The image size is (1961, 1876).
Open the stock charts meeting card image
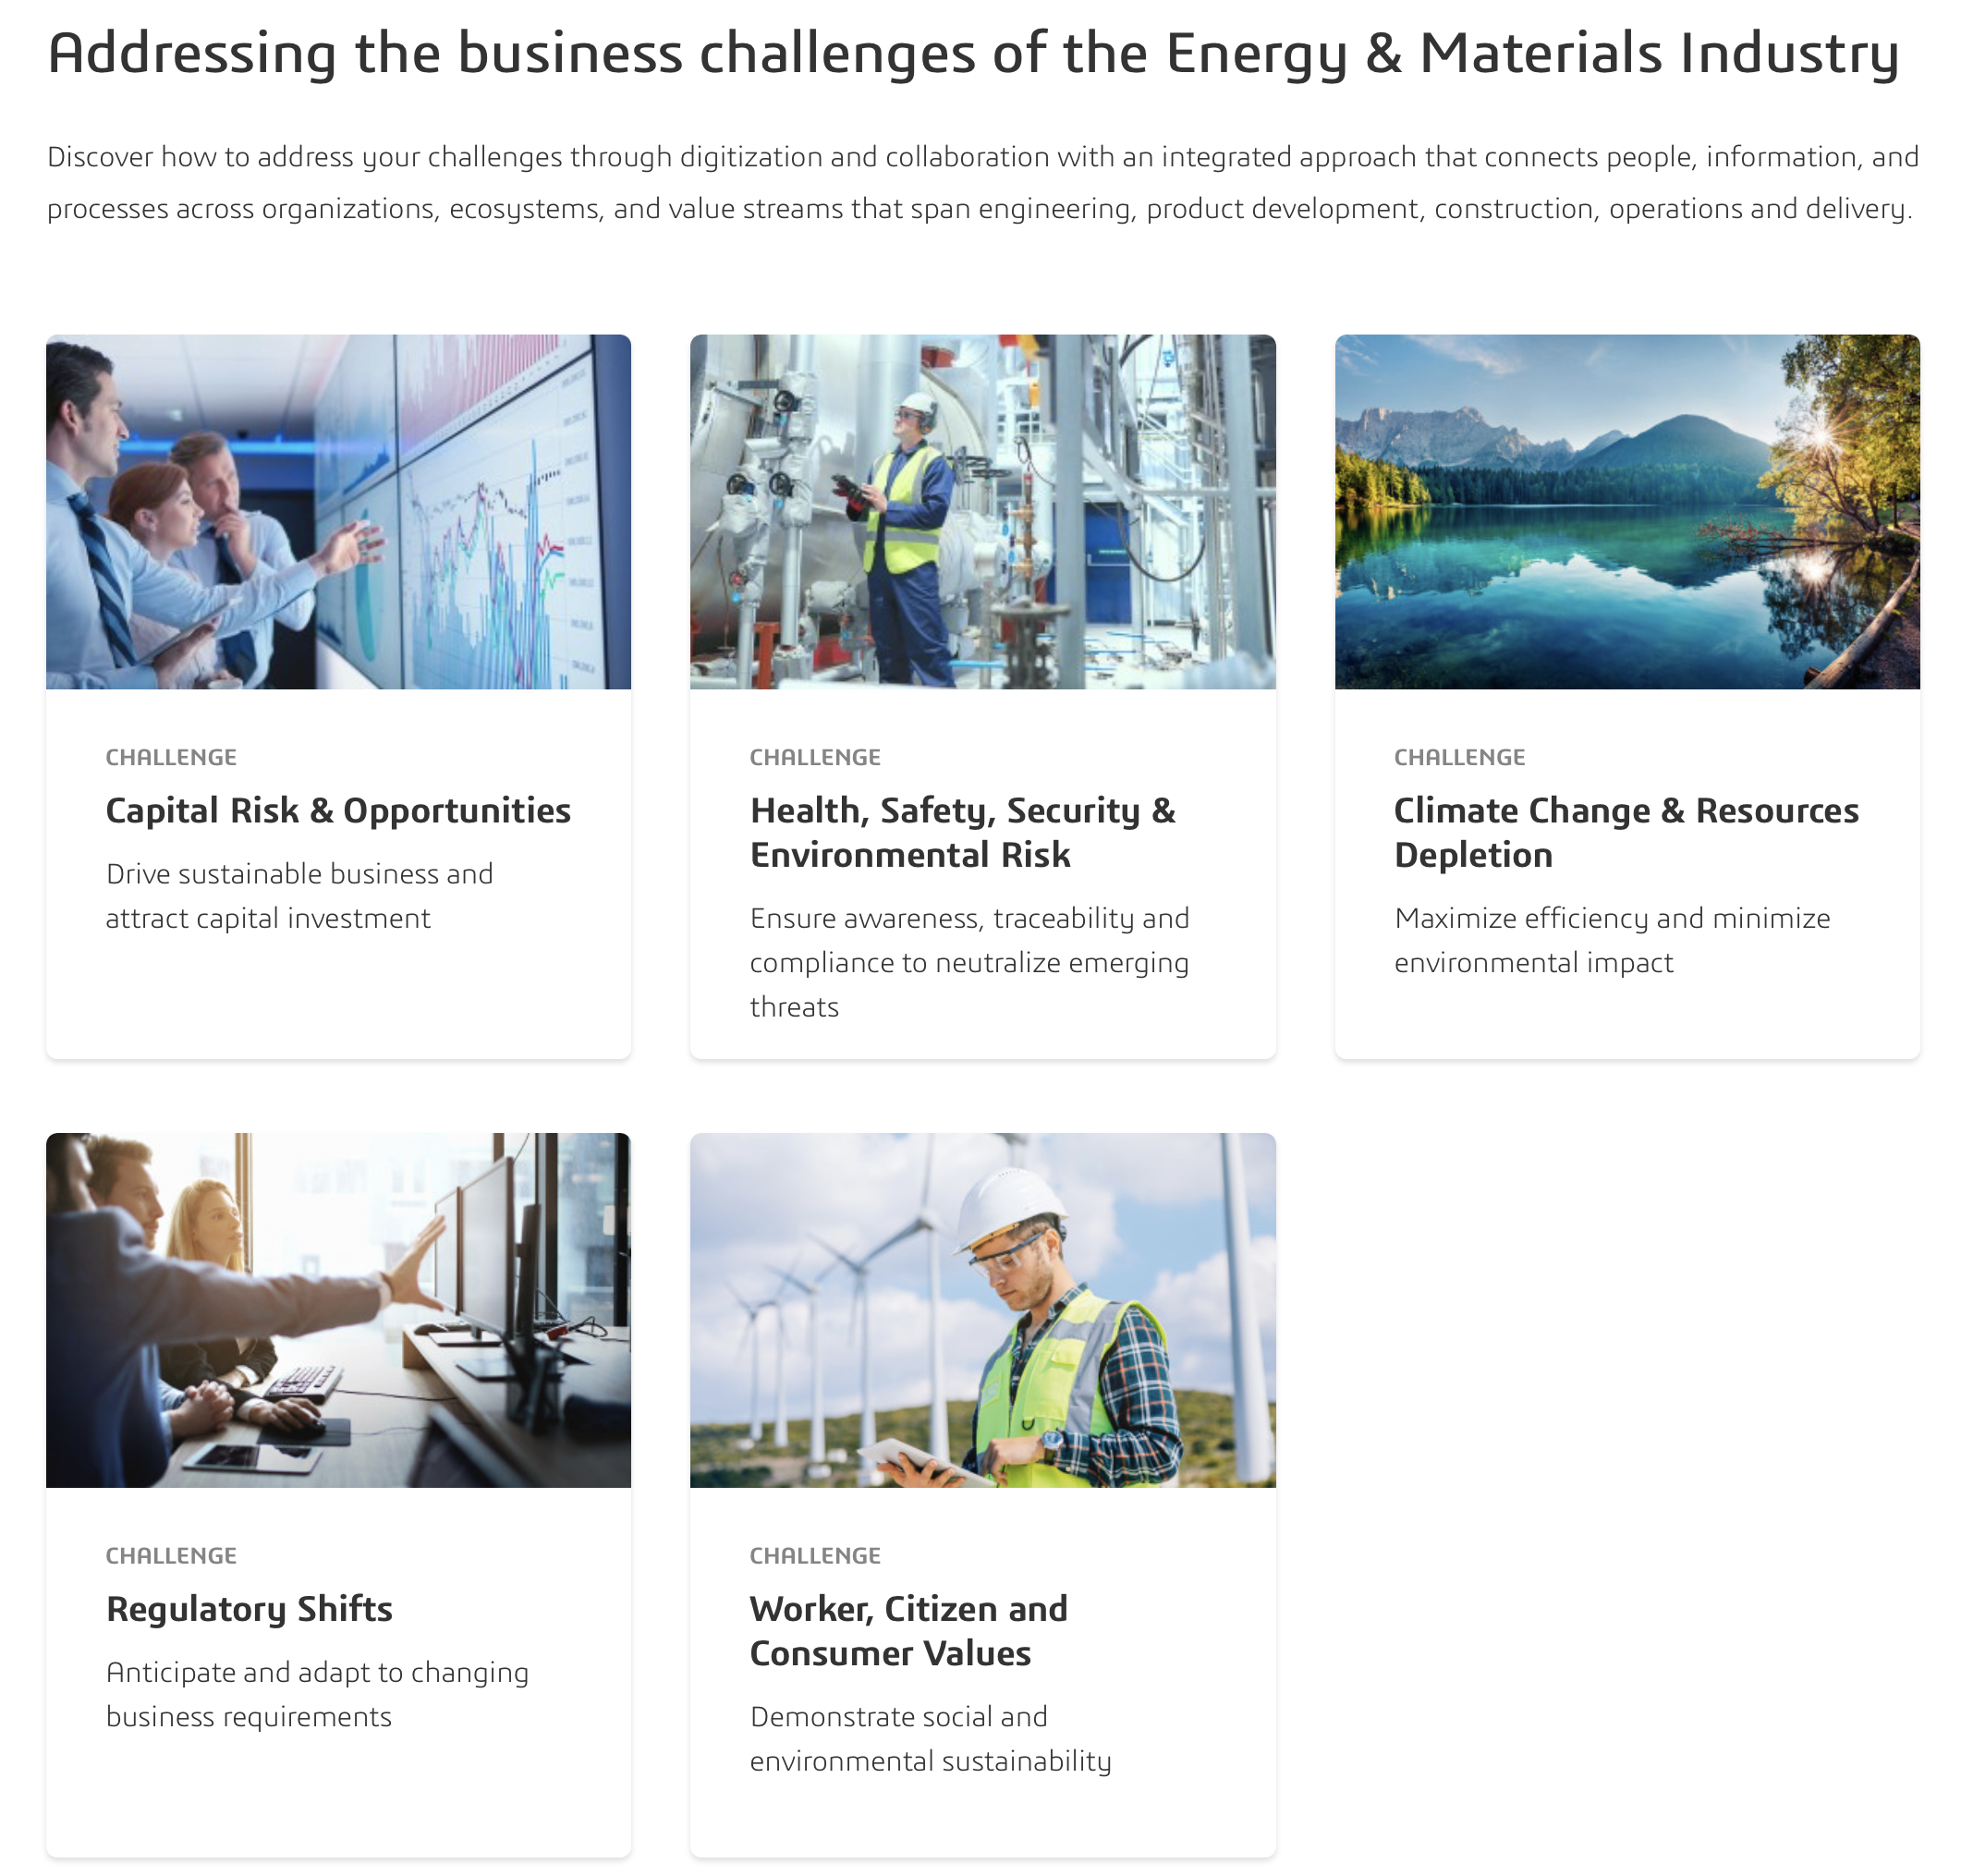pyautogui.click(x=338, y=511)
